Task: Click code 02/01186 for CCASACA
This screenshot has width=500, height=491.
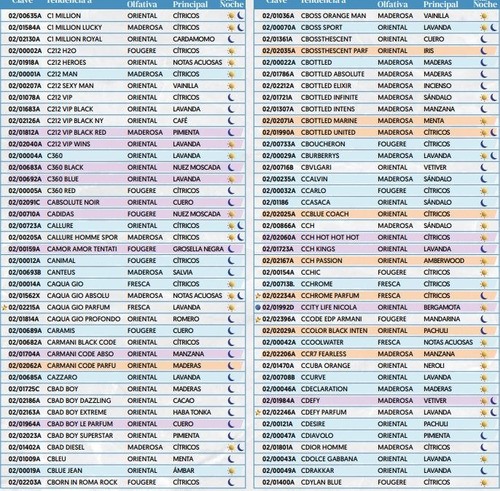Action: click(275, 202)
